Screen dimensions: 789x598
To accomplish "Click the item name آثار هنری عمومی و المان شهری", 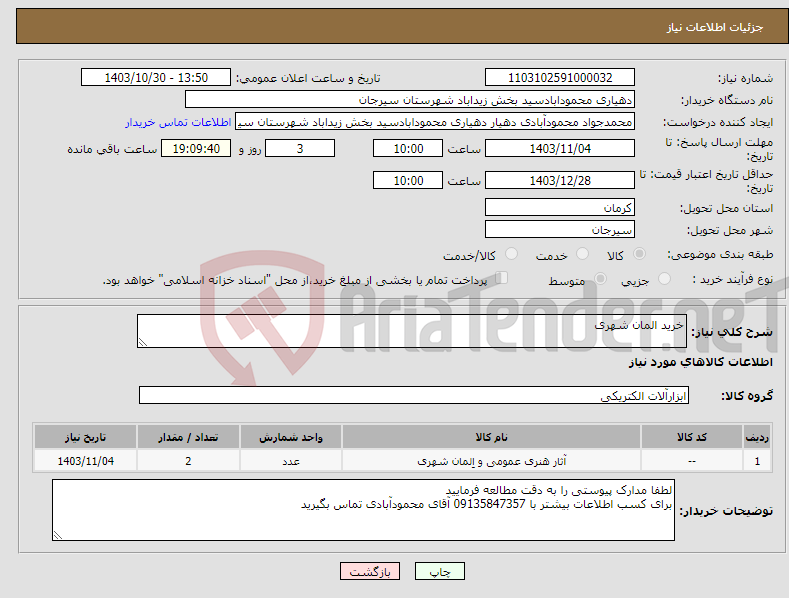I will point(492,461).
